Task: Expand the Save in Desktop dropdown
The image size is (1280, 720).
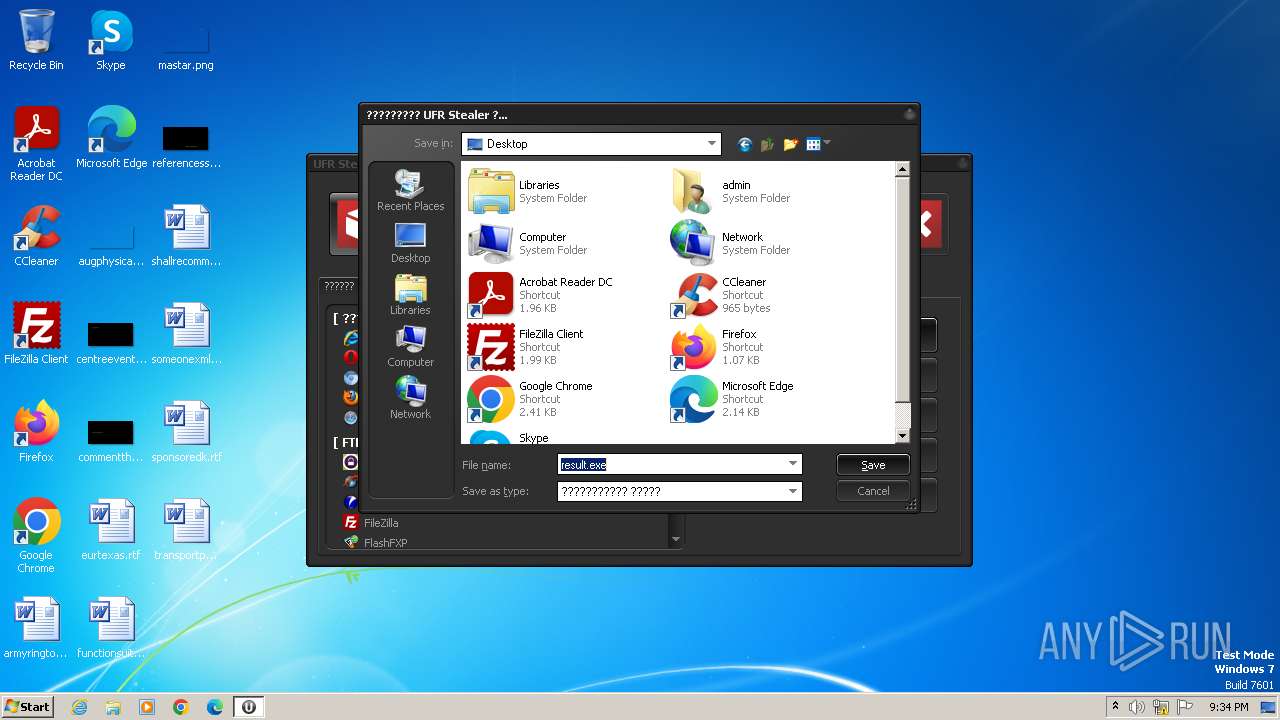Action: pos(712,144)
